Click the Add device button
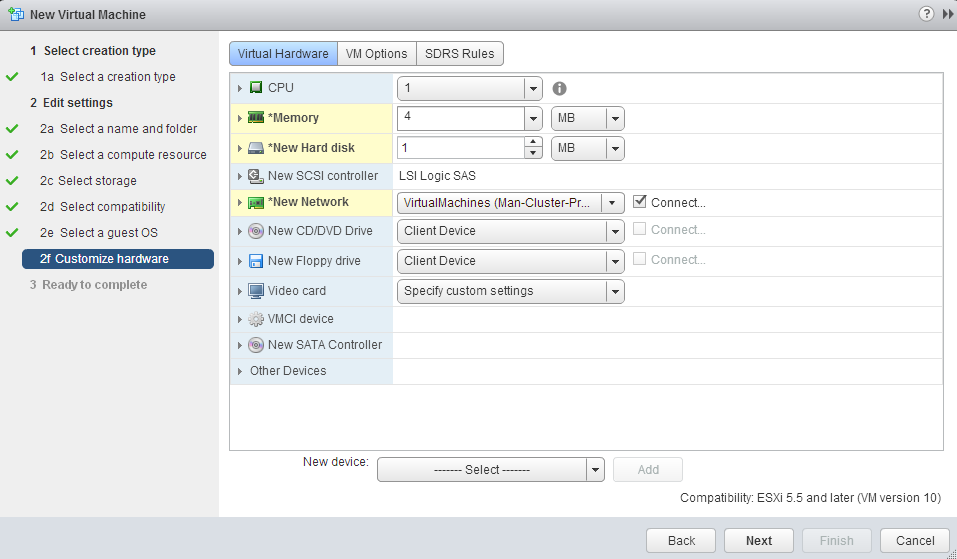 (x=648, y=470)
